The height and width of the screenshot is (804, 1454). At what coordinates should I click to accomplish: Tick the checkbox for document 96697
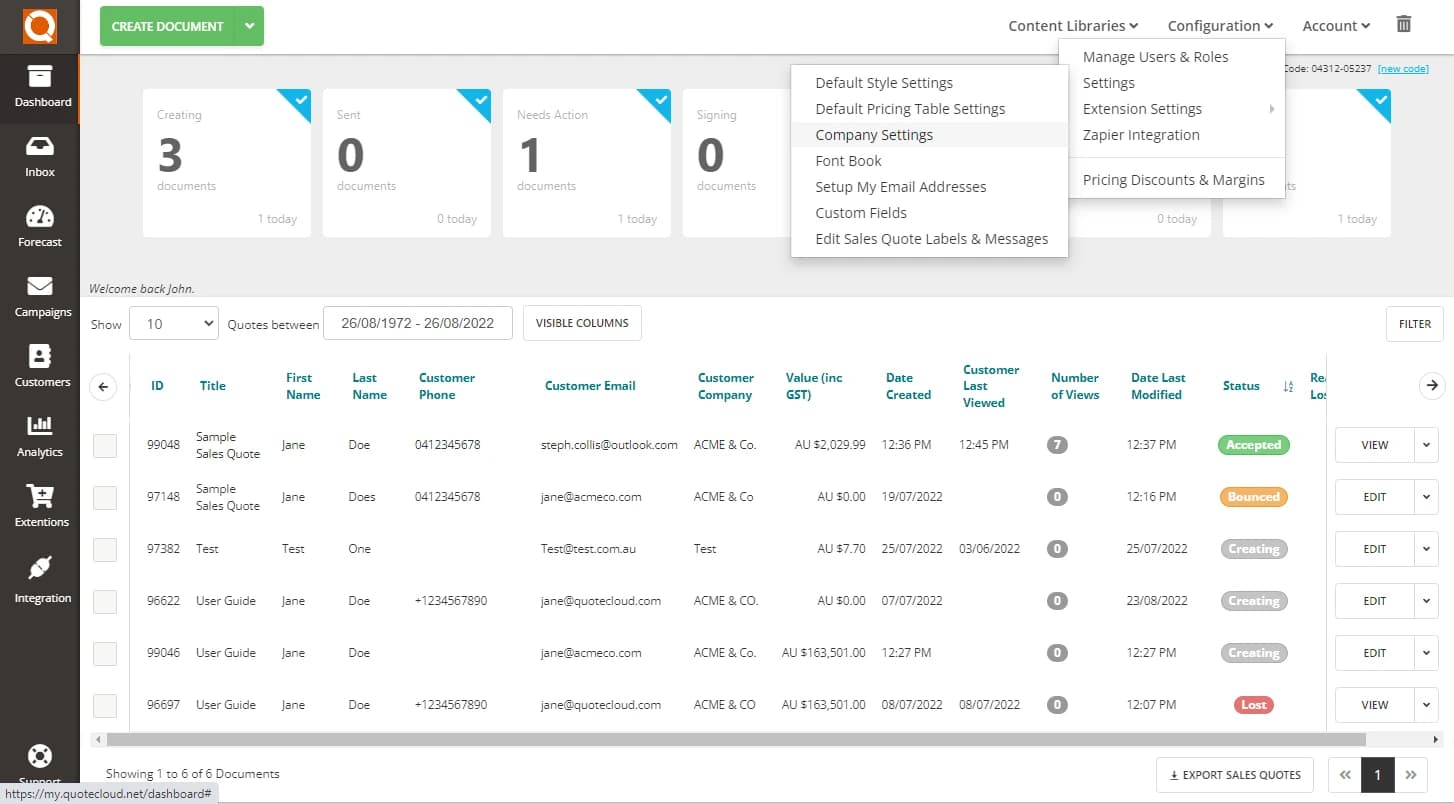[x=104, y=704]
